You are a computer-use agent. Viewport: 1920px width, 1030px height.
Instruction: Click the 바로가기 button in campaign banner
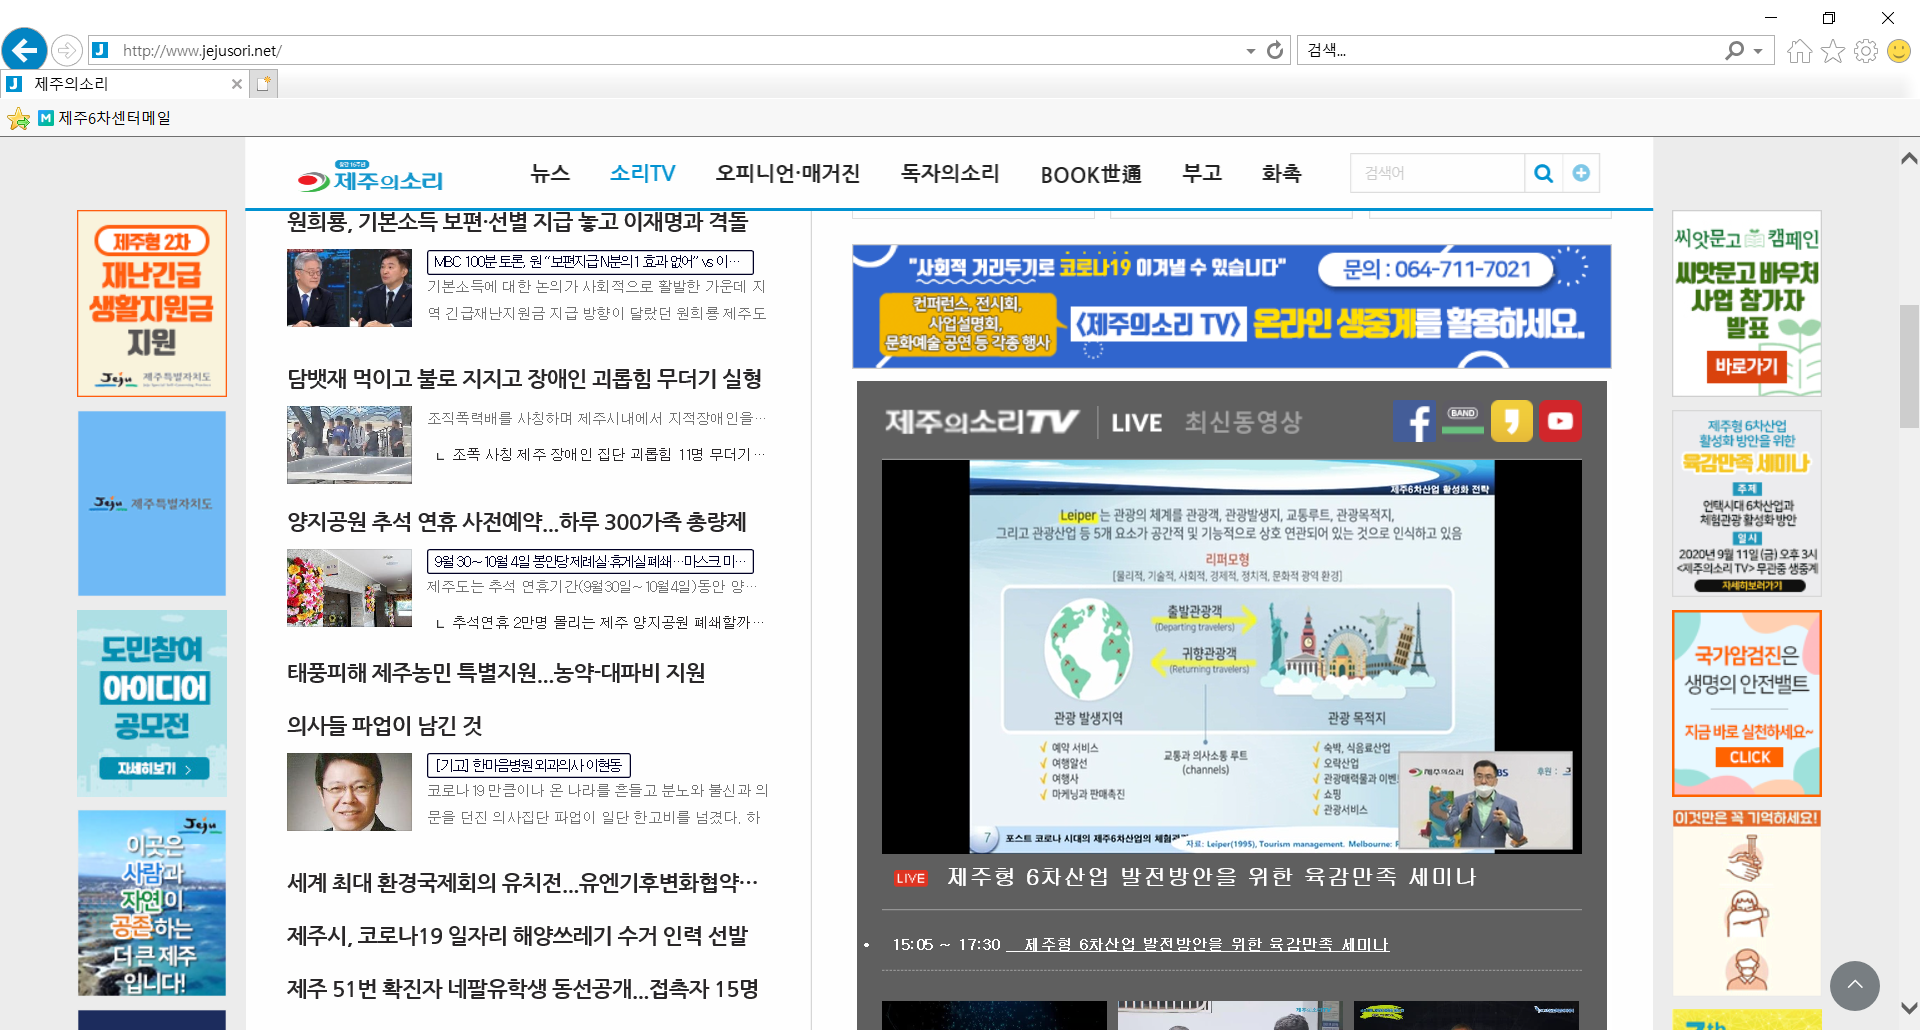pyautogui.click(x=1746, y=366)
